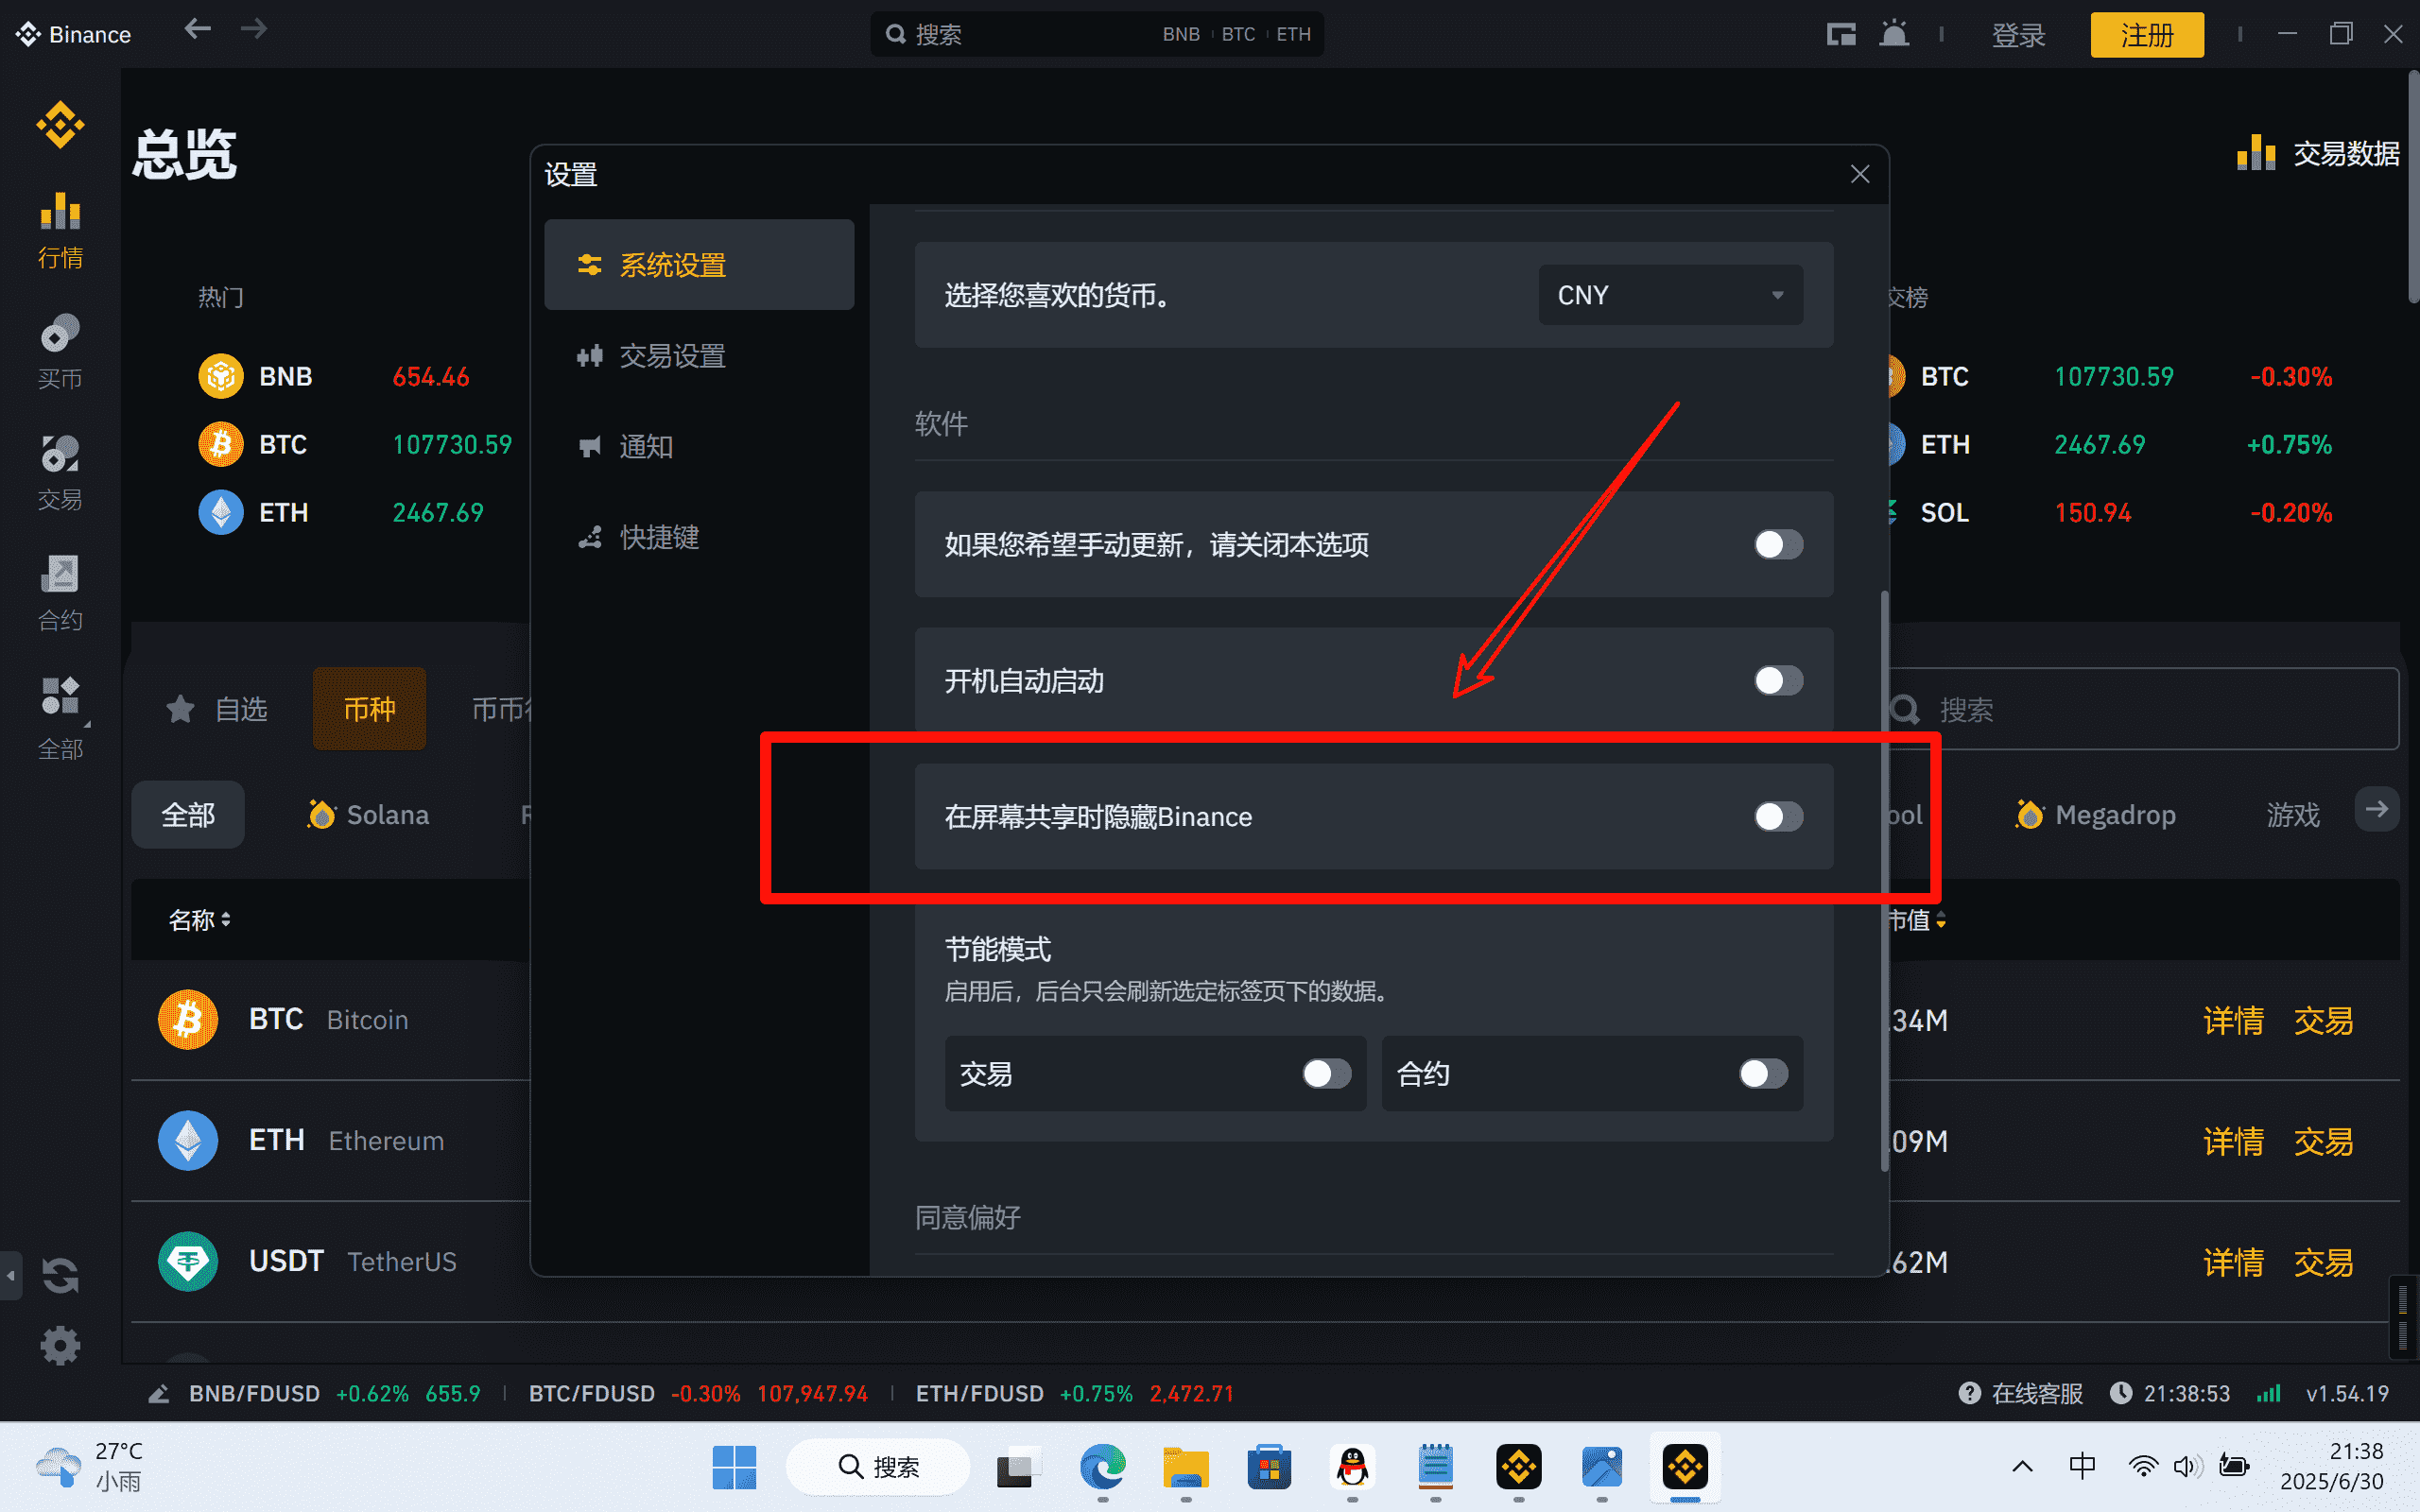Switch to the 交易设置 settings tab
Image resolution: width=2420 pixels, height=1512 pixels.
coord(673,356)
